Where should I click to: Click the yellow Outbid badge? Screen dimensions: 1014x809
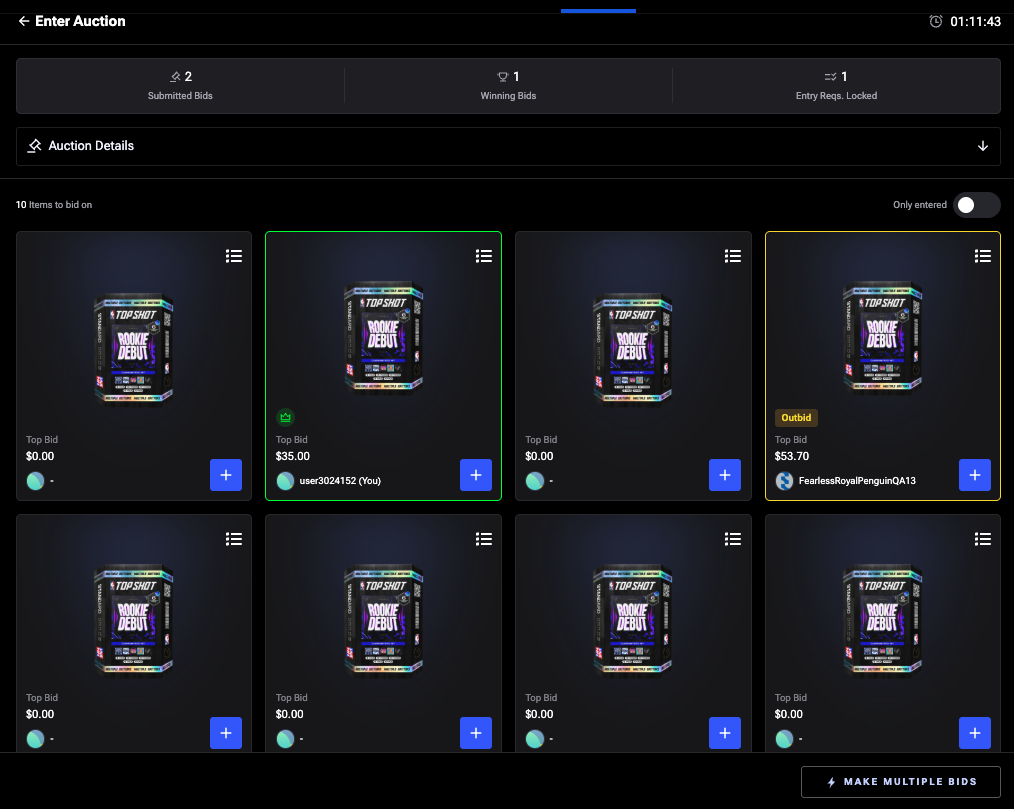pos(796,418)
